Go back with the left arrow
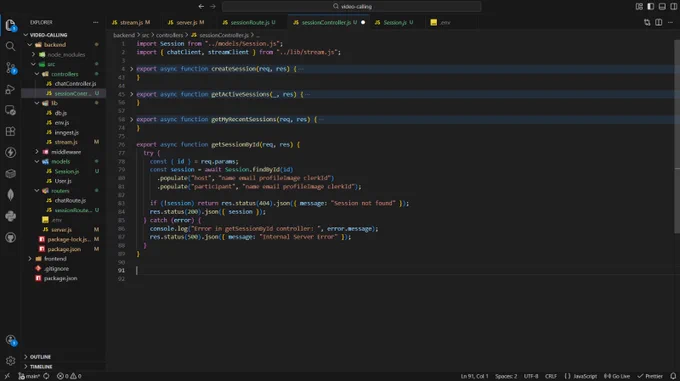 click(201, 7)
